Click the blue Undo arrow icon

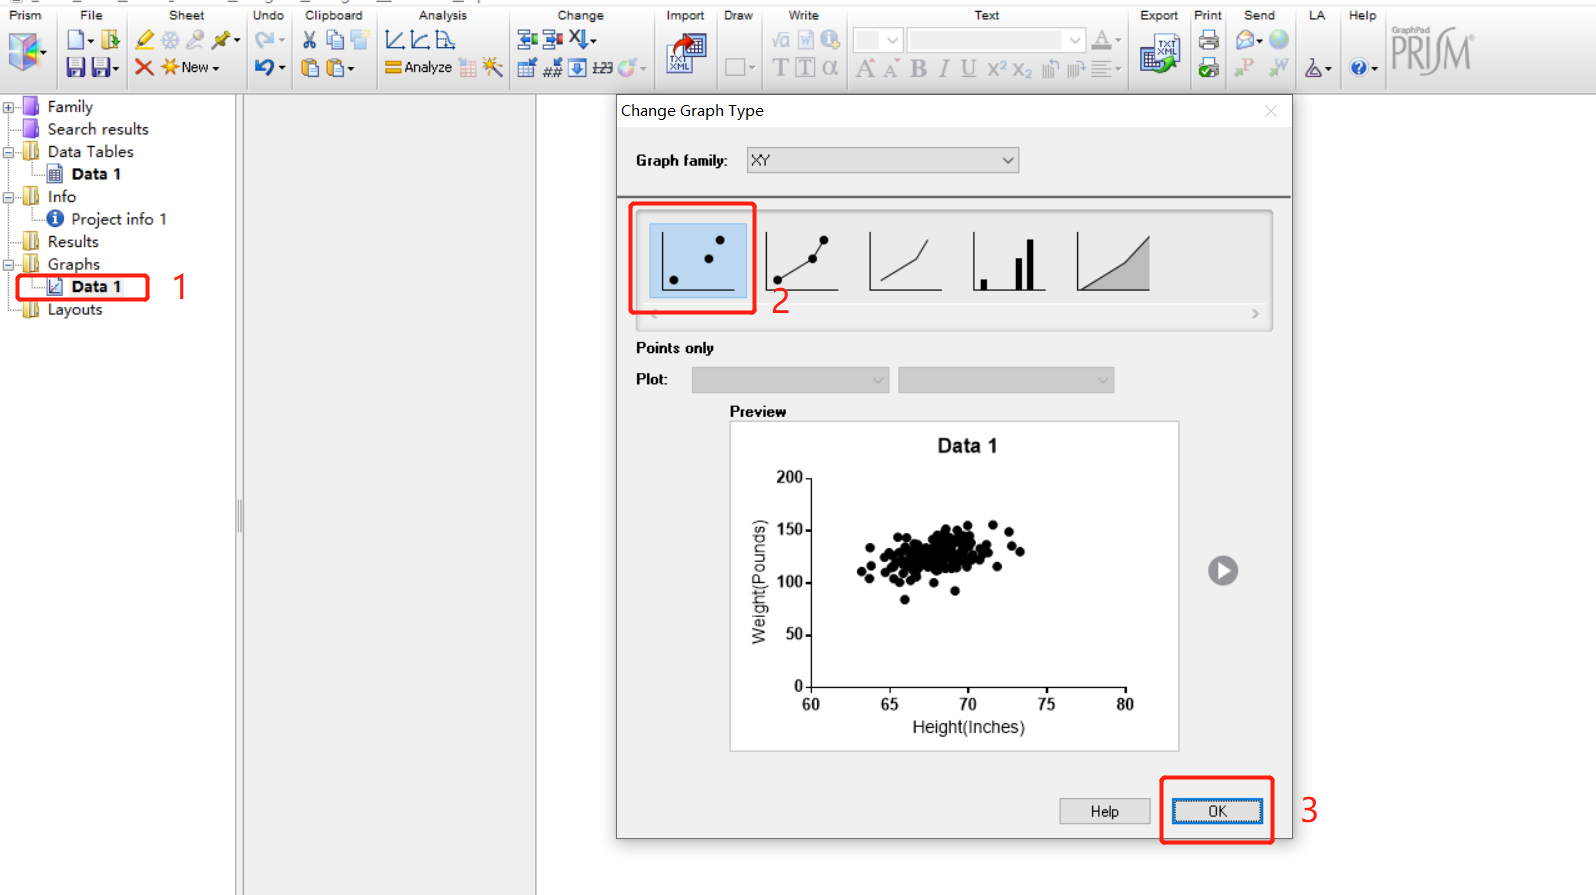point(264,68)
